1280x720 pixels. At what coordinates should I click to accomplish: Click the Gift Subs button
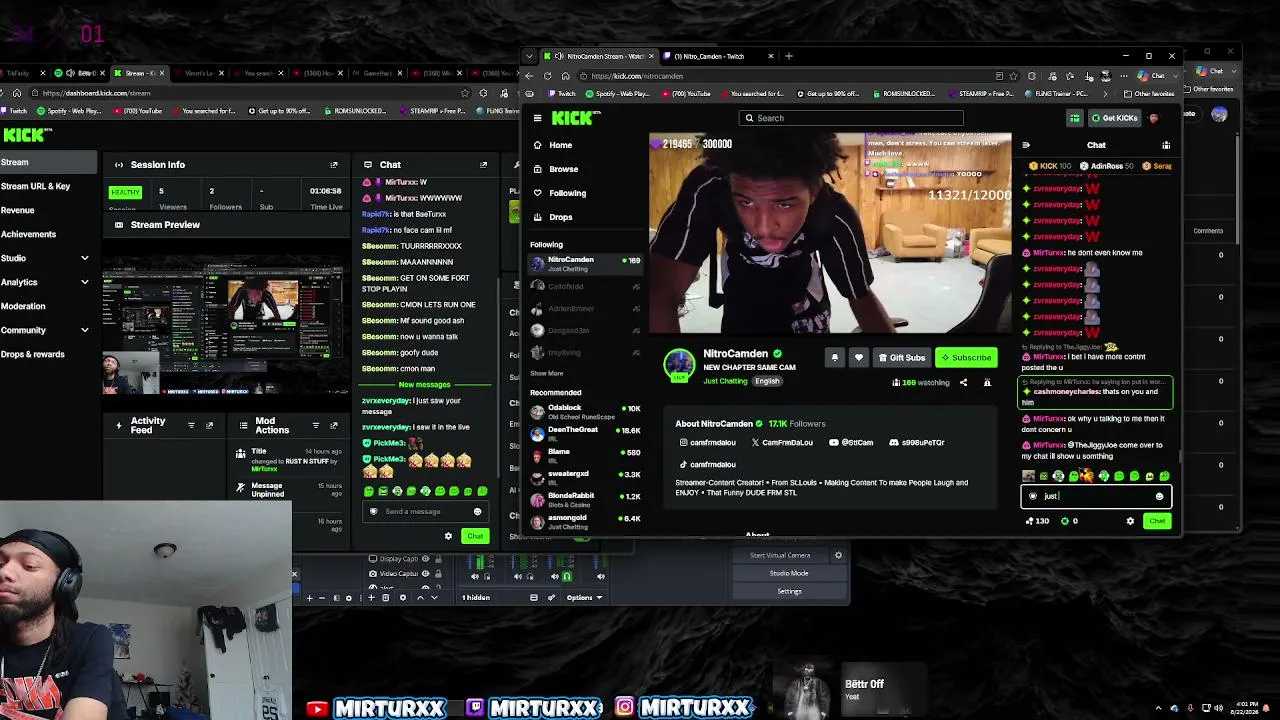tap(901, 357)
